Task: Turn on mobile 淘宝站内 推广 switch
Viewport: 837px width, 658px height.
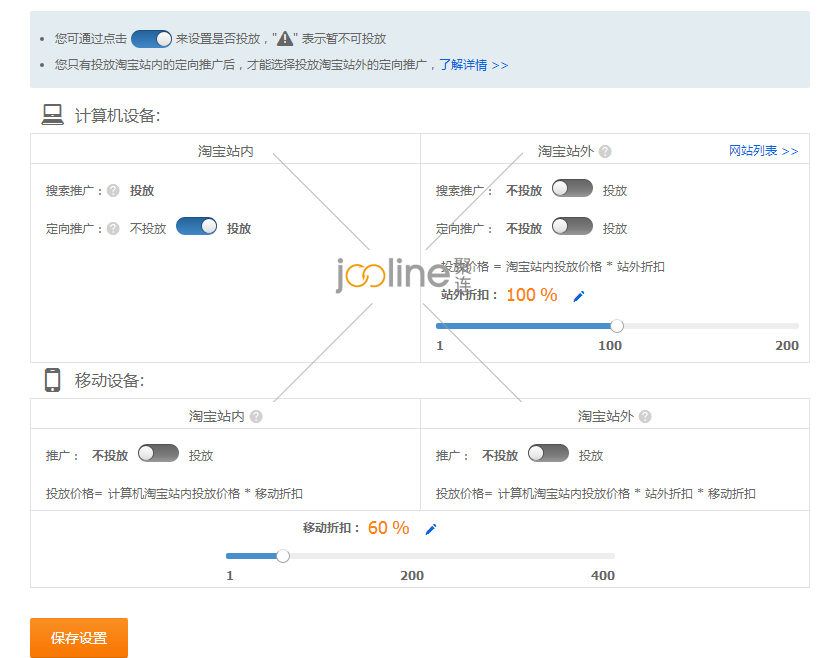Action: [x=159, y=453]
